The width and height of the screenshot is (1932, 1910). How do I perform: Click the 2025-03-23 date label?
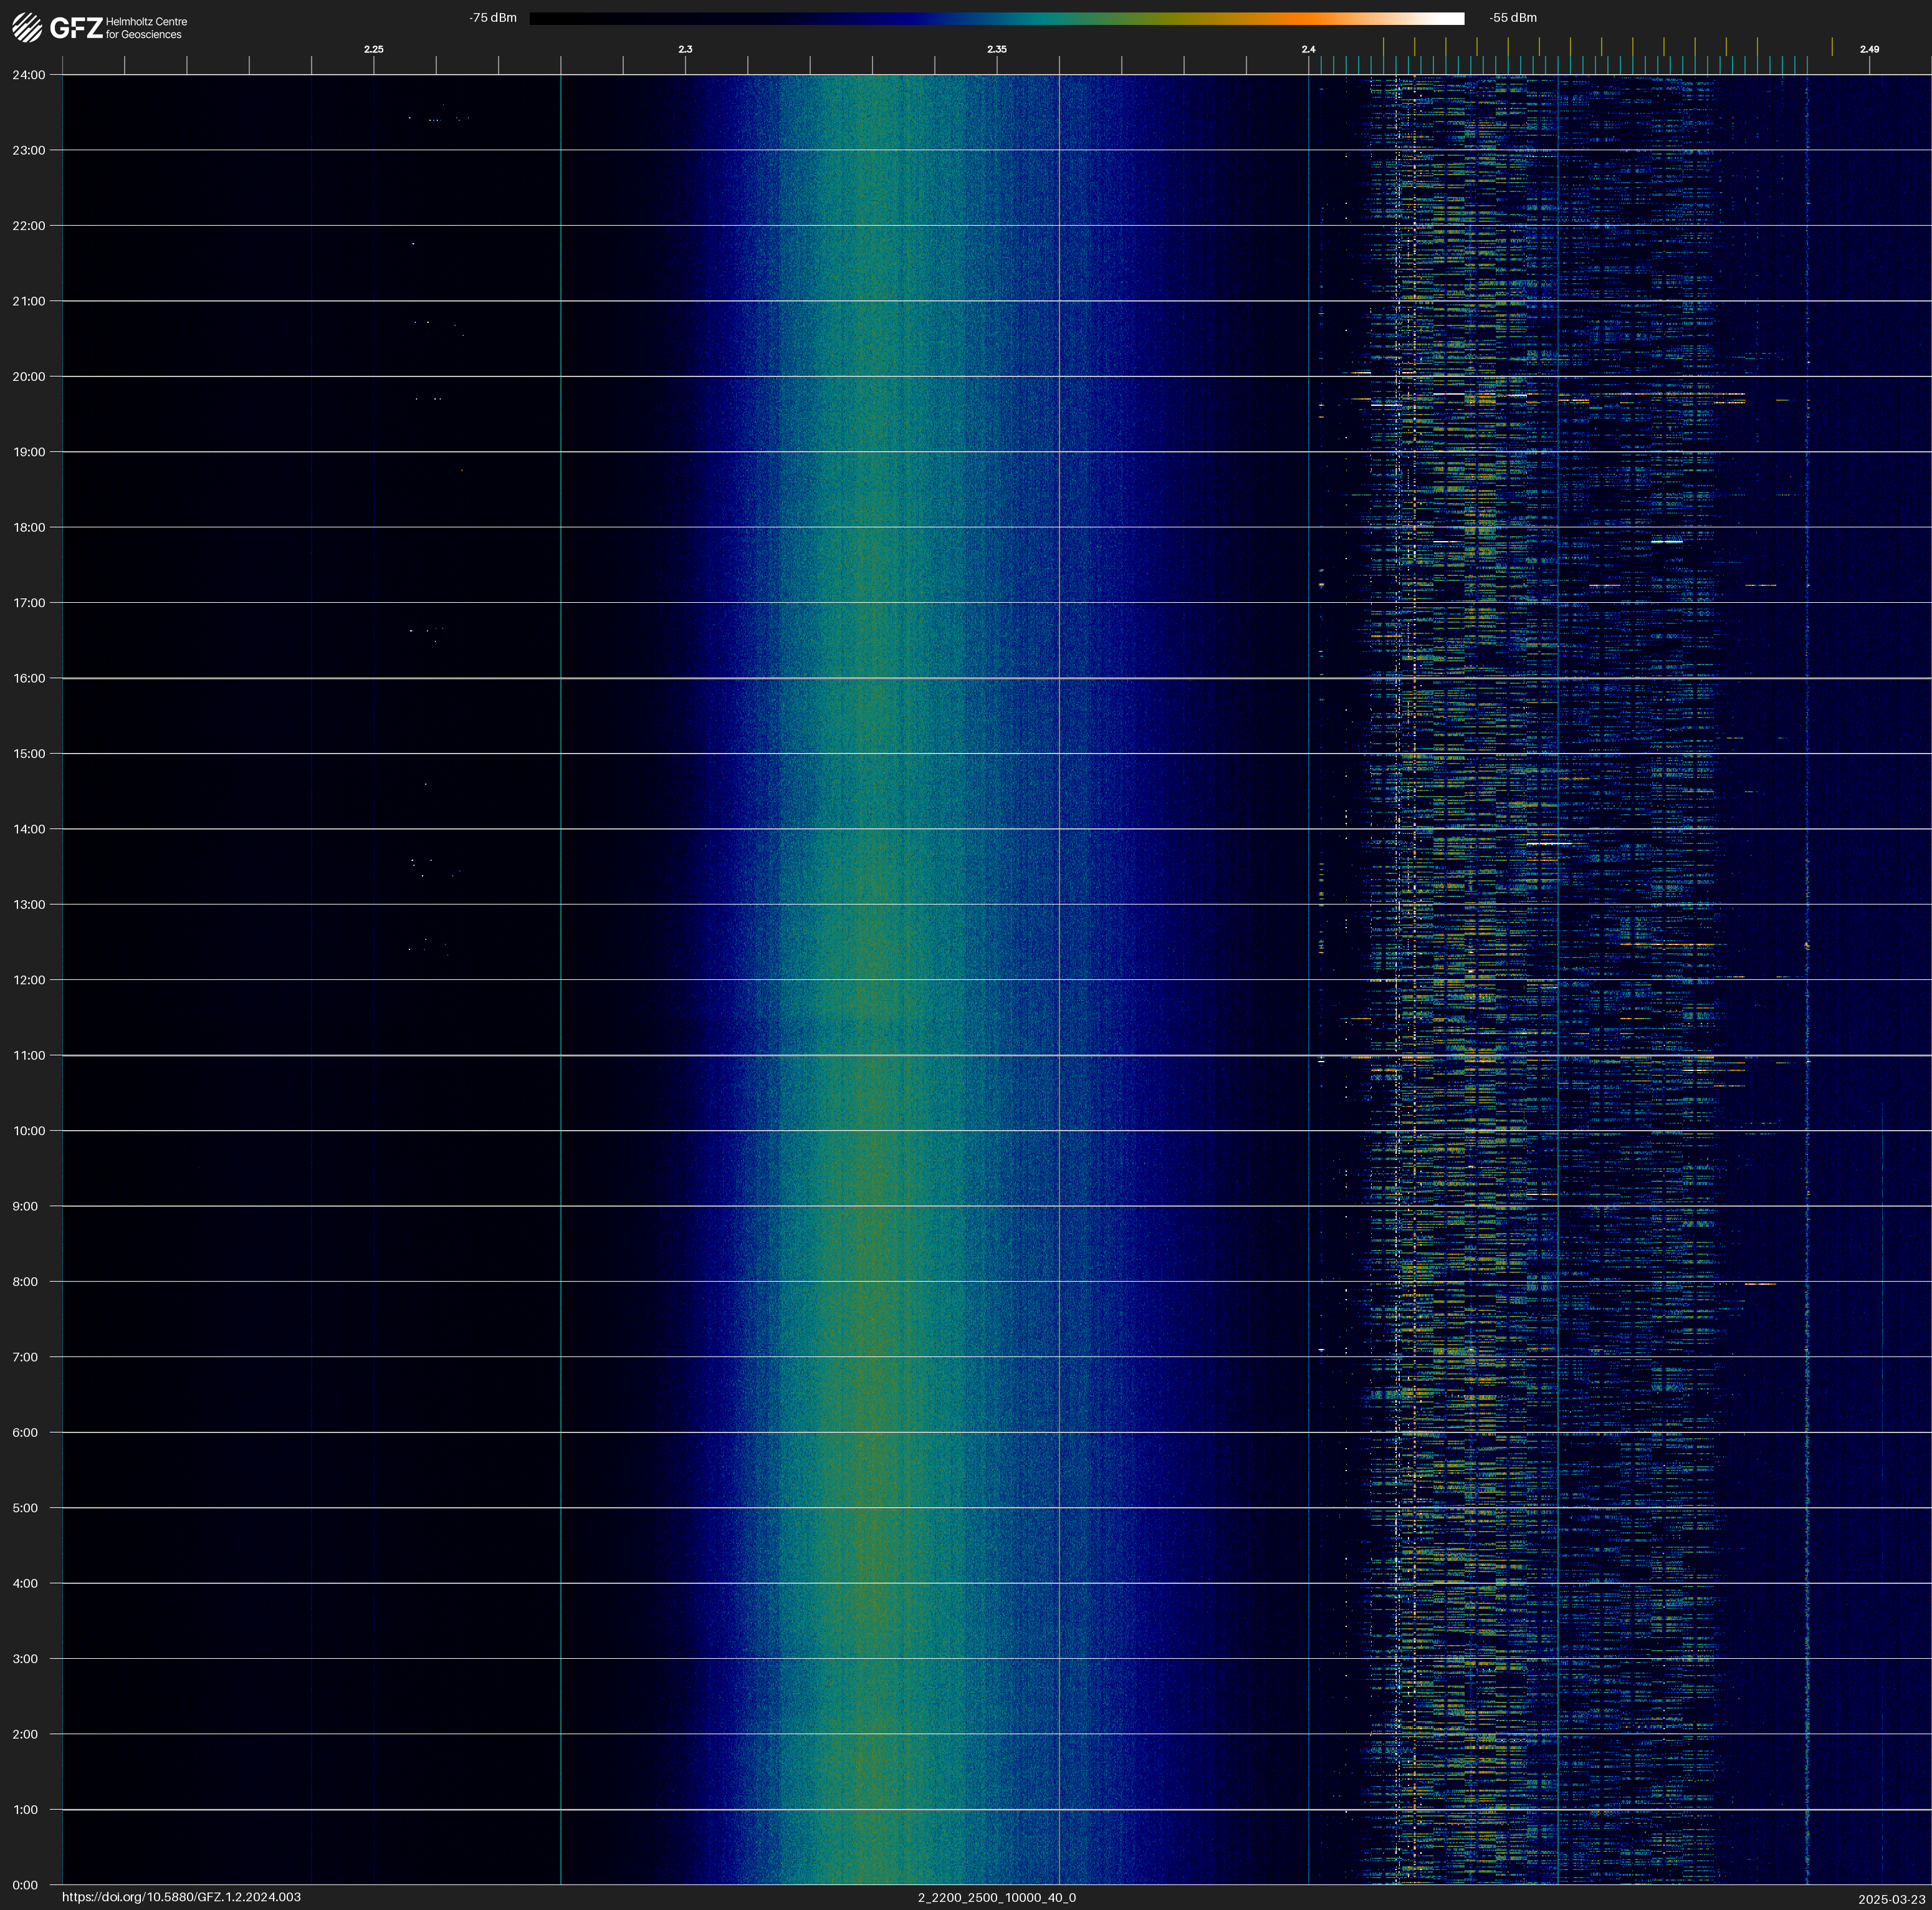coord(1891,1899)
